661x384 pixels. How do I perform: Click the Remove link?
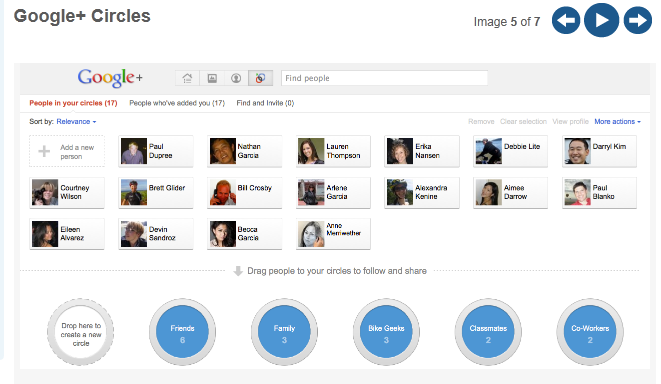tap(481, 121)
